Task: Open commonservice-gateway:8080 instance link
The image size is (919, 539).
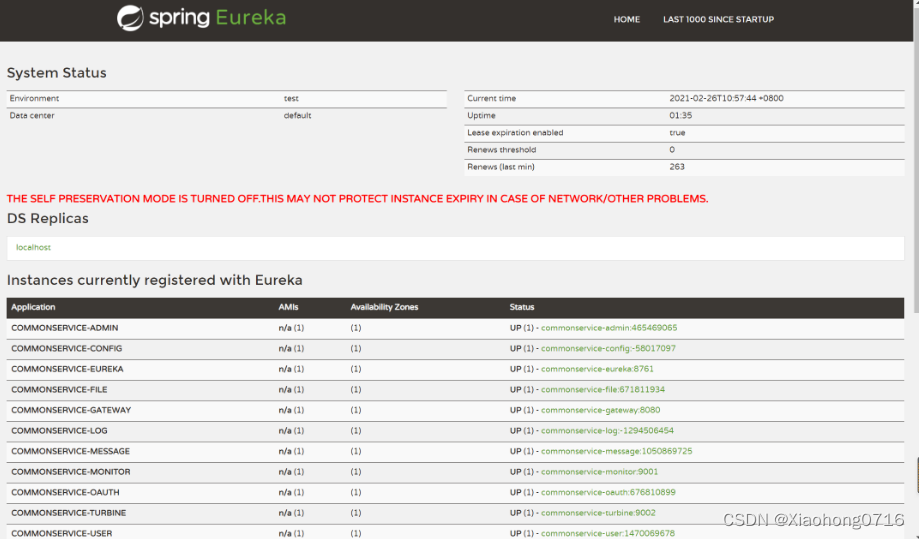Action: coord(600,410)
